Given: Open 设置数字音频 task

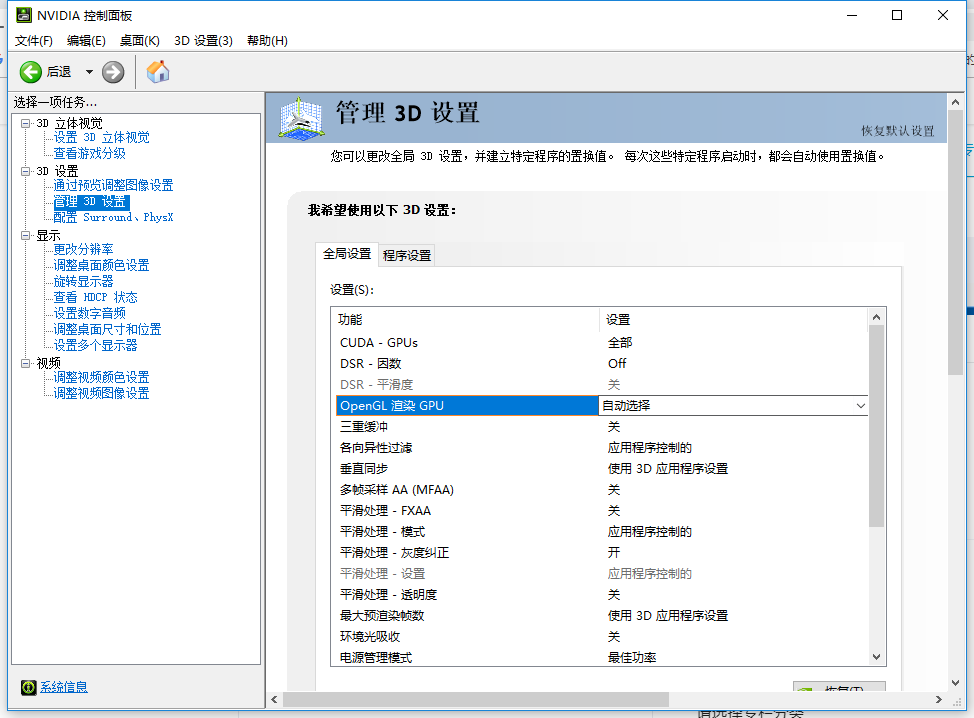Looking at the screenshot, I should tap(89, 313).
